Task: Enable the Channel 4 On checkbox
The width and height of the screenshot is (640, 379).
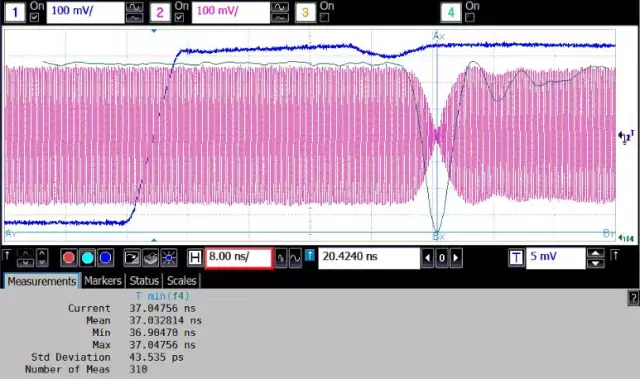Action: pyautogui.click(x=470, y=17)
